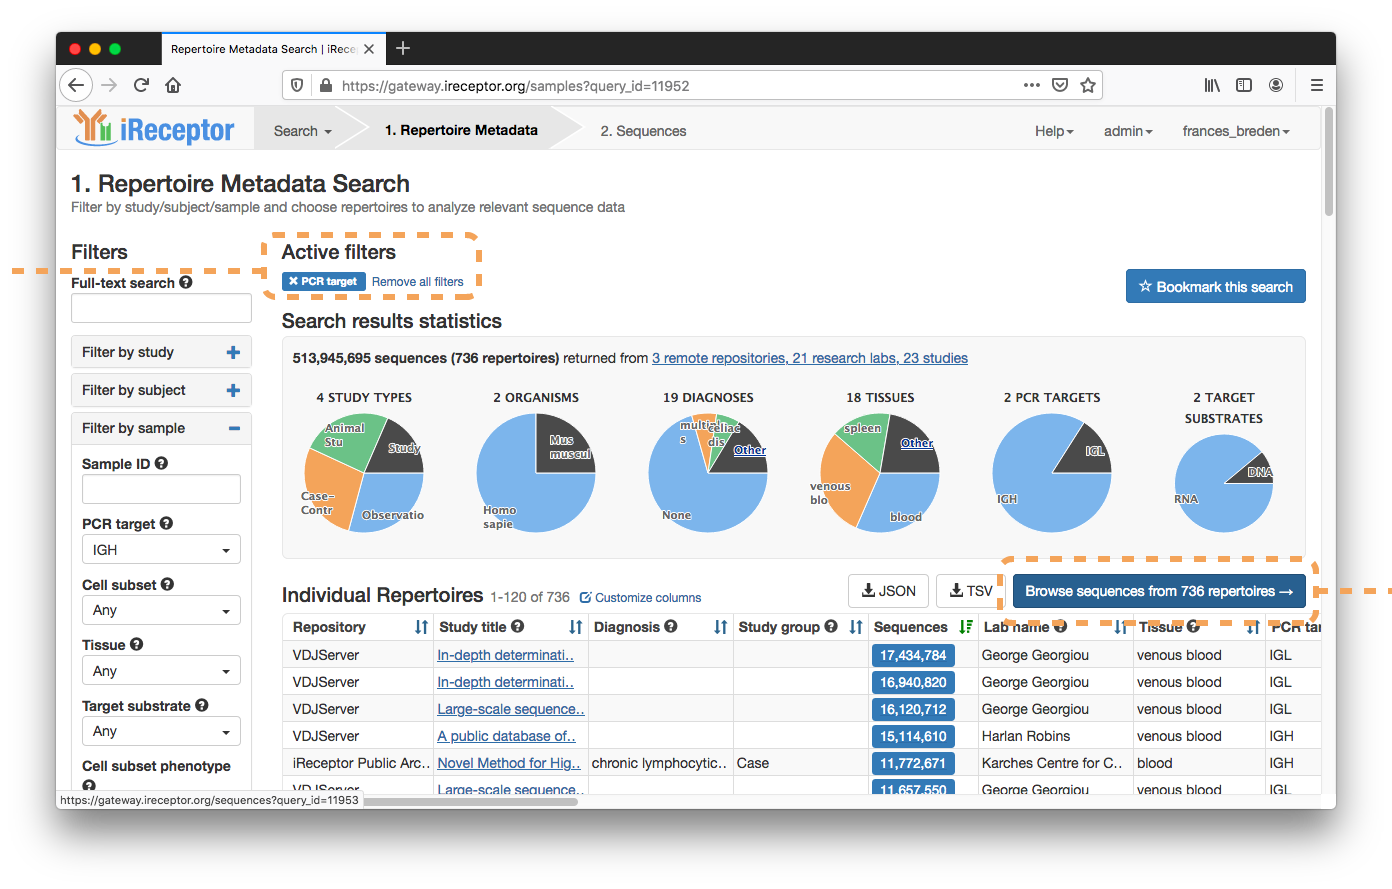The image size is (1392, 889).
Task: Go to the 2. Sequences step
Action: tap(643, 131)
